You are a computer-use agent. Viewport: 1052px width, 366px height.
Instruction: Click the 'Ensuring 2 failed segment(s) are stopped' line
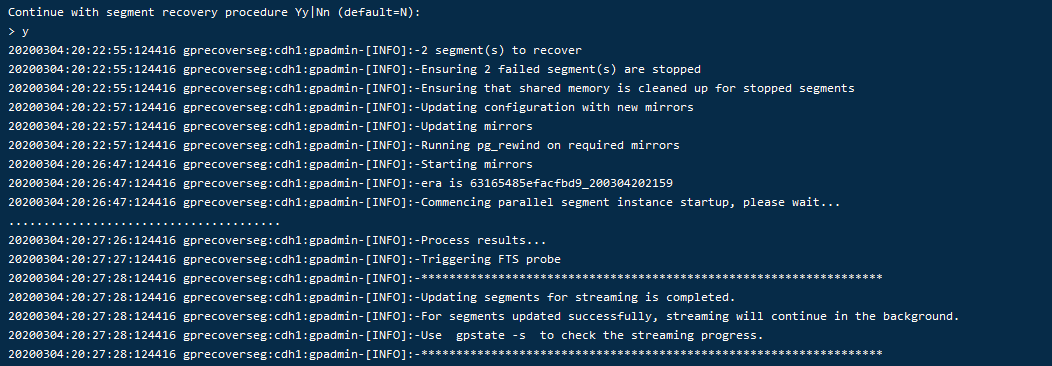[x=354, y=69]
